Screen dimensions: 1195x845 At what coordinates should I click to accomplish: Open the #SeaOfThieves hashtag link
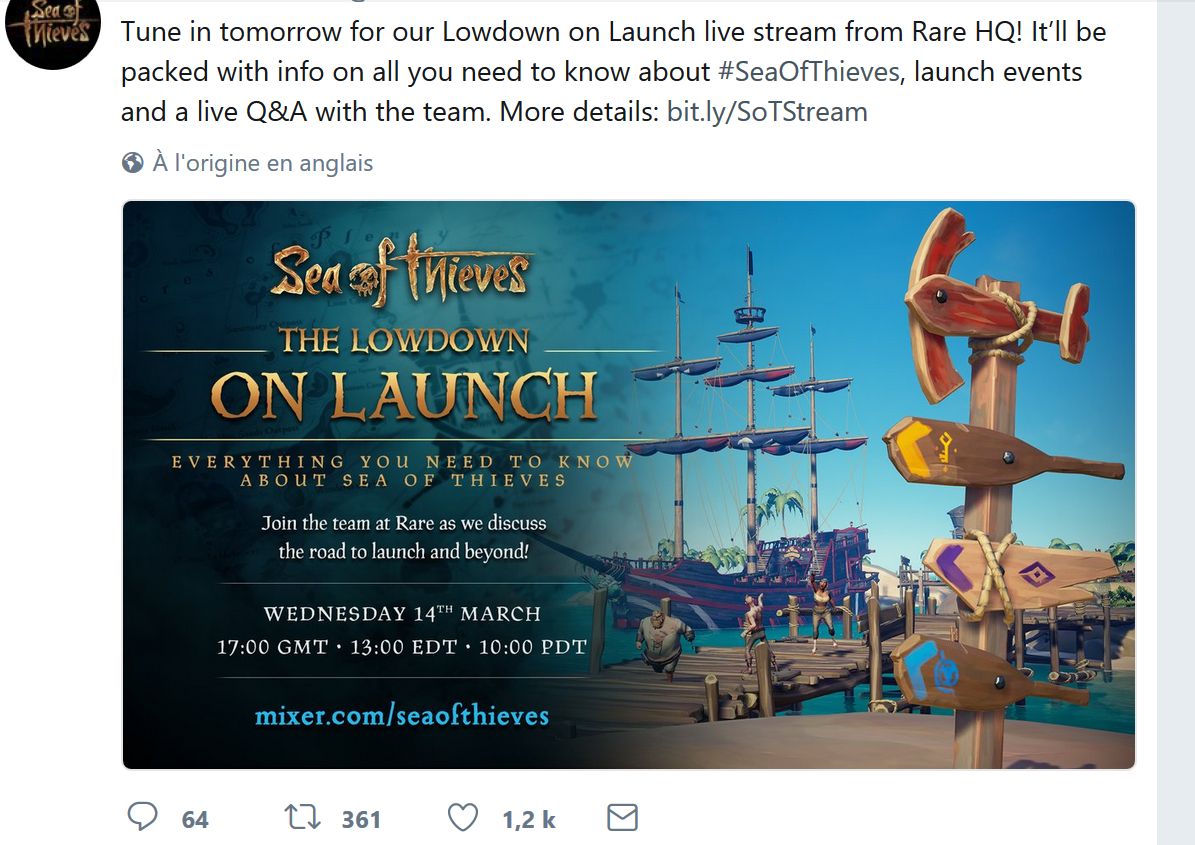click(x=809, y=72)
